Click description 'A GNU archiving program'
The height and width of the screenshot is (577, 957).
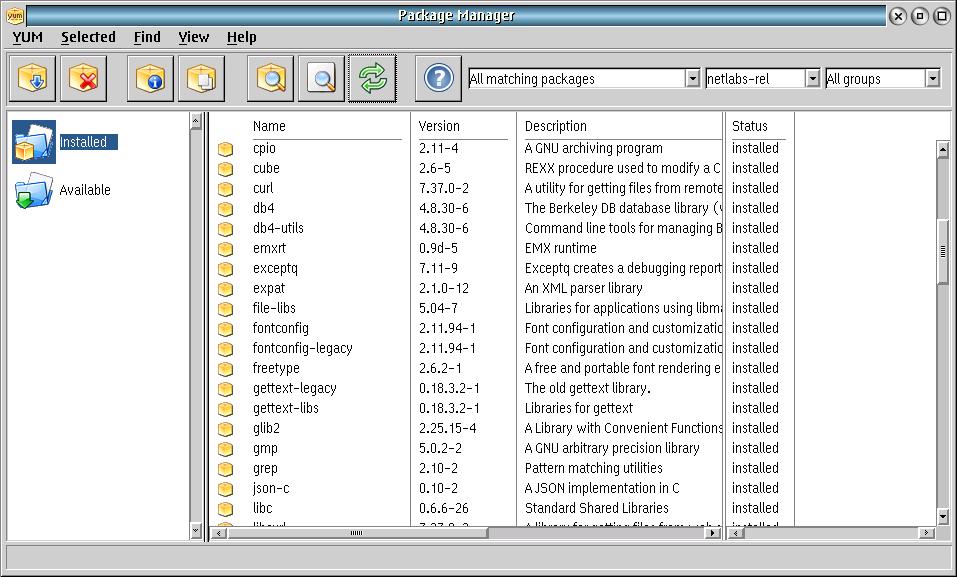(x=593, y=148)
